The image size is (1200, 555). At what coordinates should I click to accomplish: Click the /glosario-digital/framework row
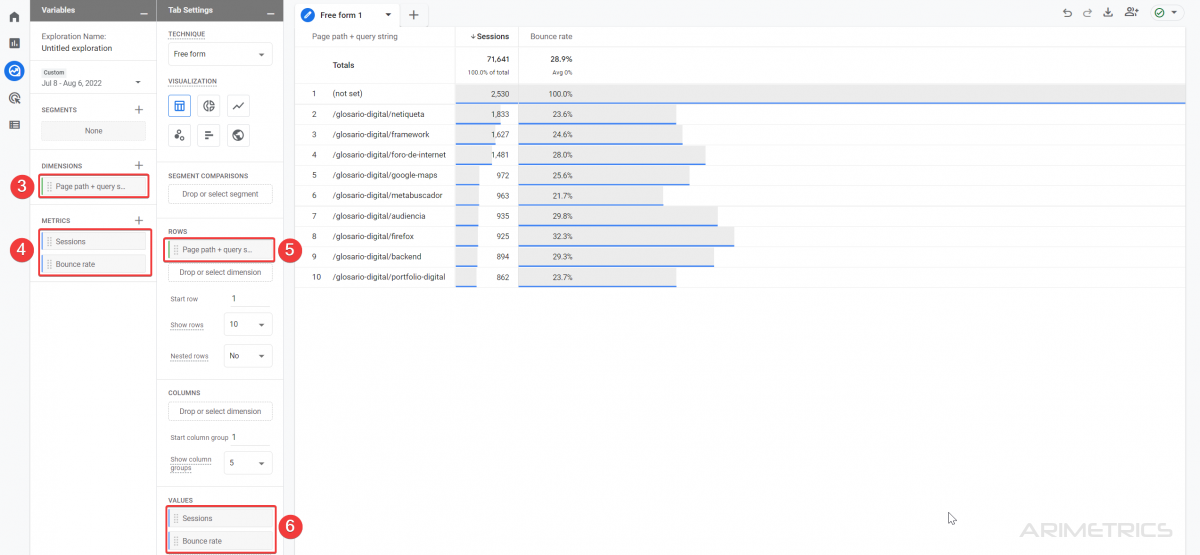740,134
